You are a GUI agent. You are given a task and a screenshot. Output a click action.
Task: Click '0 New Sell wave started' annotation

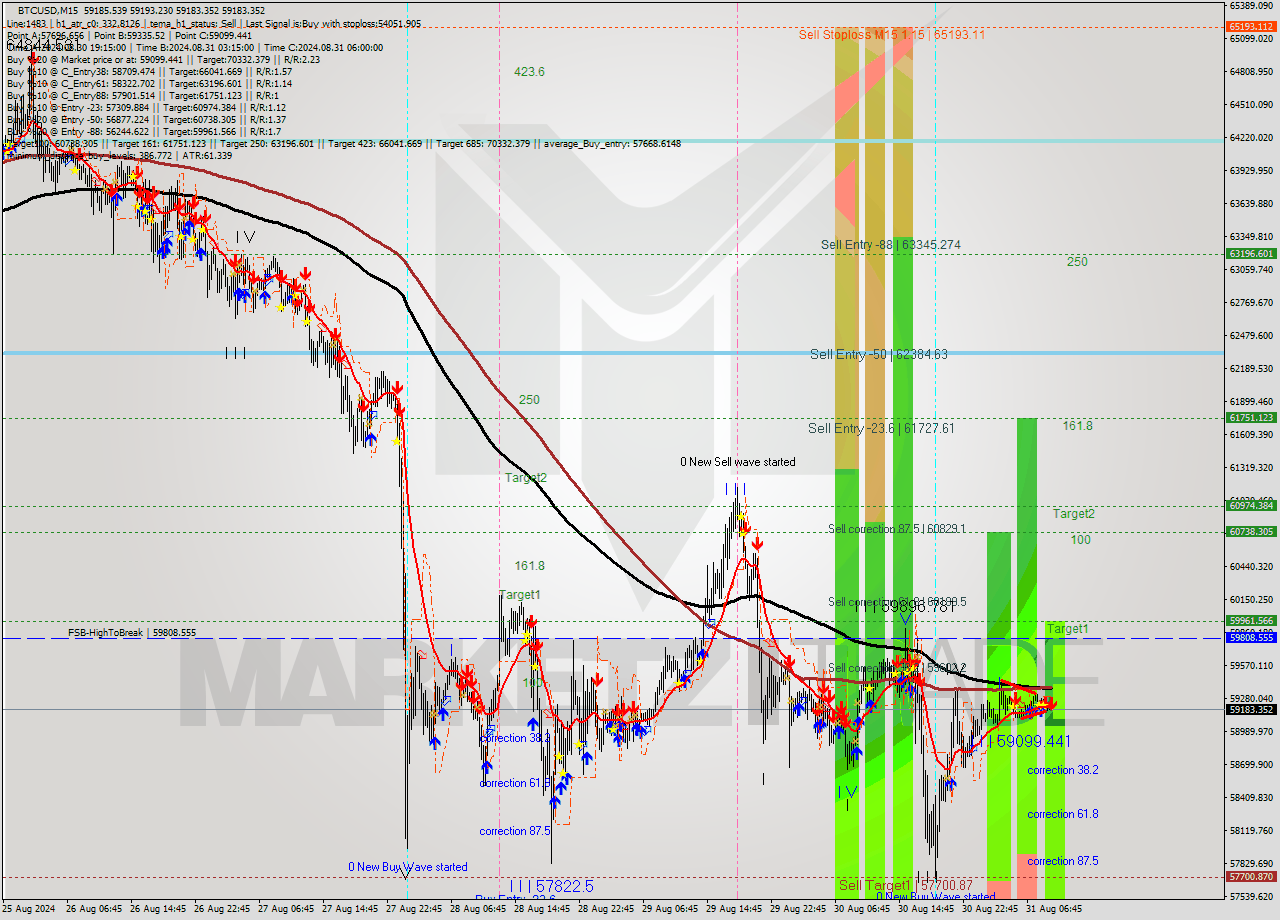pos(738,461)
